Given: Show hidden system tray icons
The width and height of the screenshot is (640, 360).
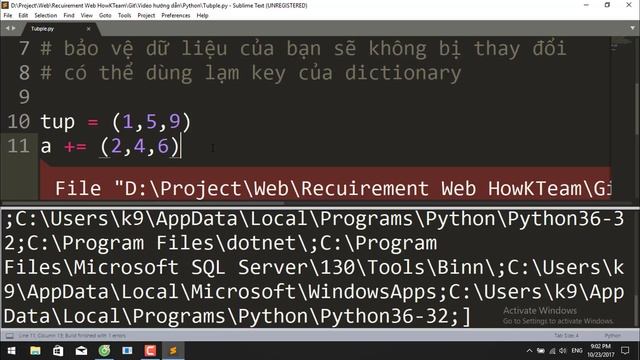Looking at the screenshot, I should click(x=529, y=351).
